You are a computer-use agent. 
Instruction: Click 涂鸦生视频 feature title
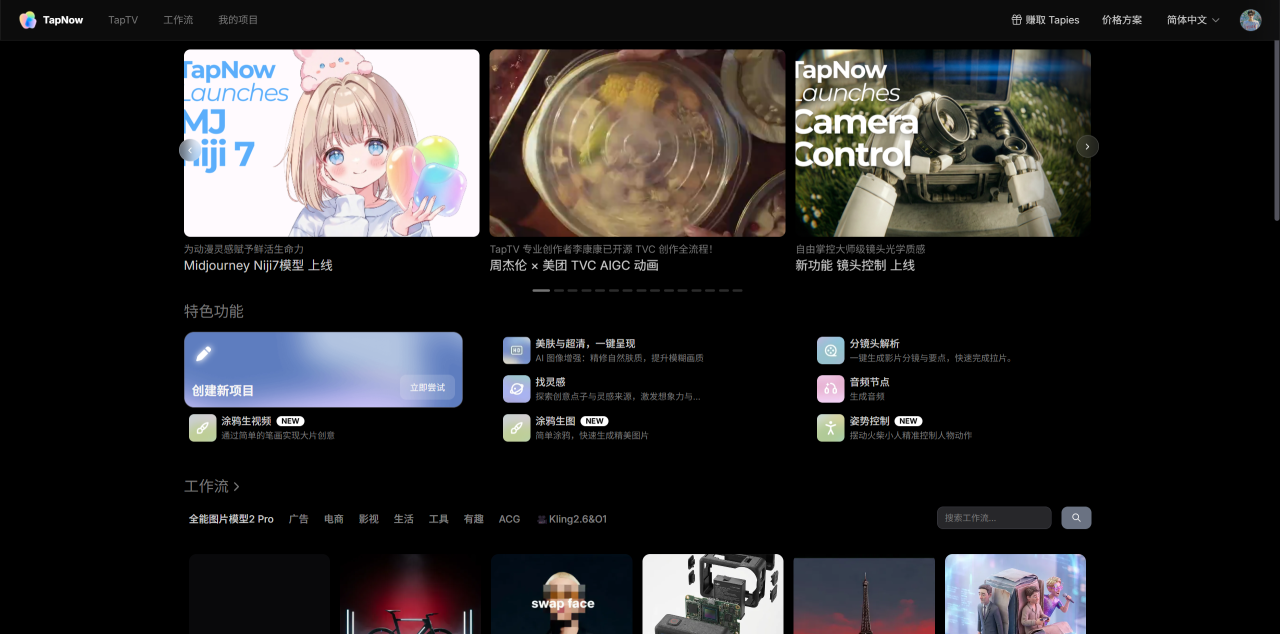point(246,421)
